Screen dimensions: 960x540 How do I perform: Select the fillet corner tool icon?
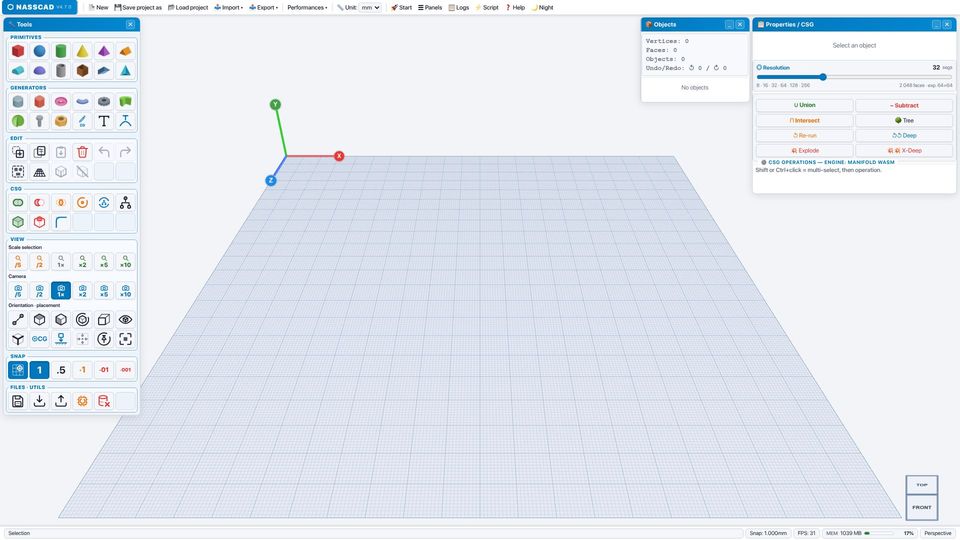click(x=61, y=222)
